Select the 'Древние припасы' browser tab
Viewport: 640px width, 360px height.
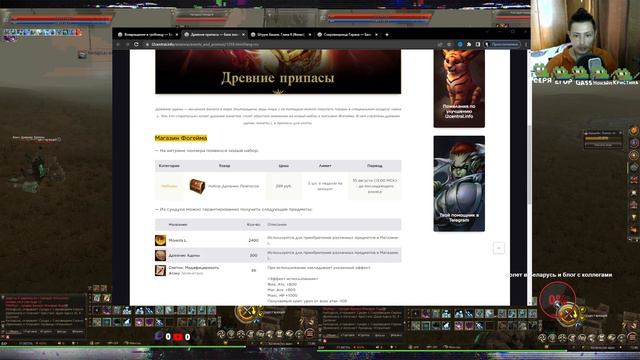coord(214,35)
